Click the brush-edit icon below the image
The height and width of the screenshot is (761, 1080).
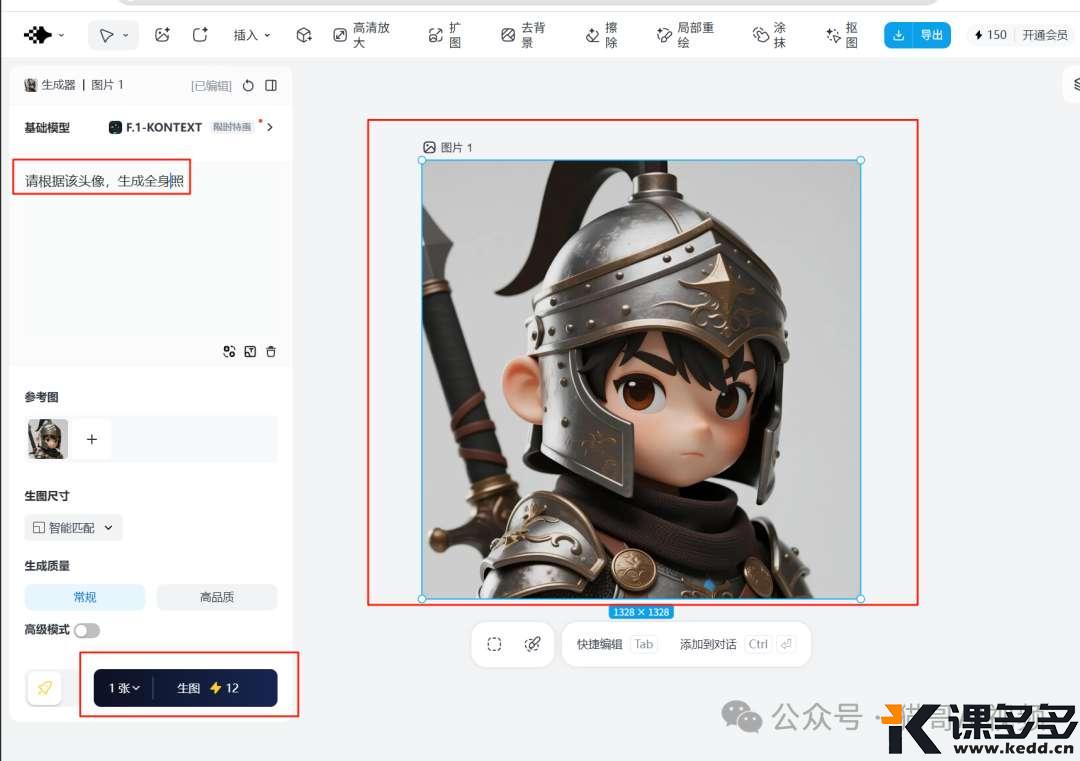click(532, 645)
